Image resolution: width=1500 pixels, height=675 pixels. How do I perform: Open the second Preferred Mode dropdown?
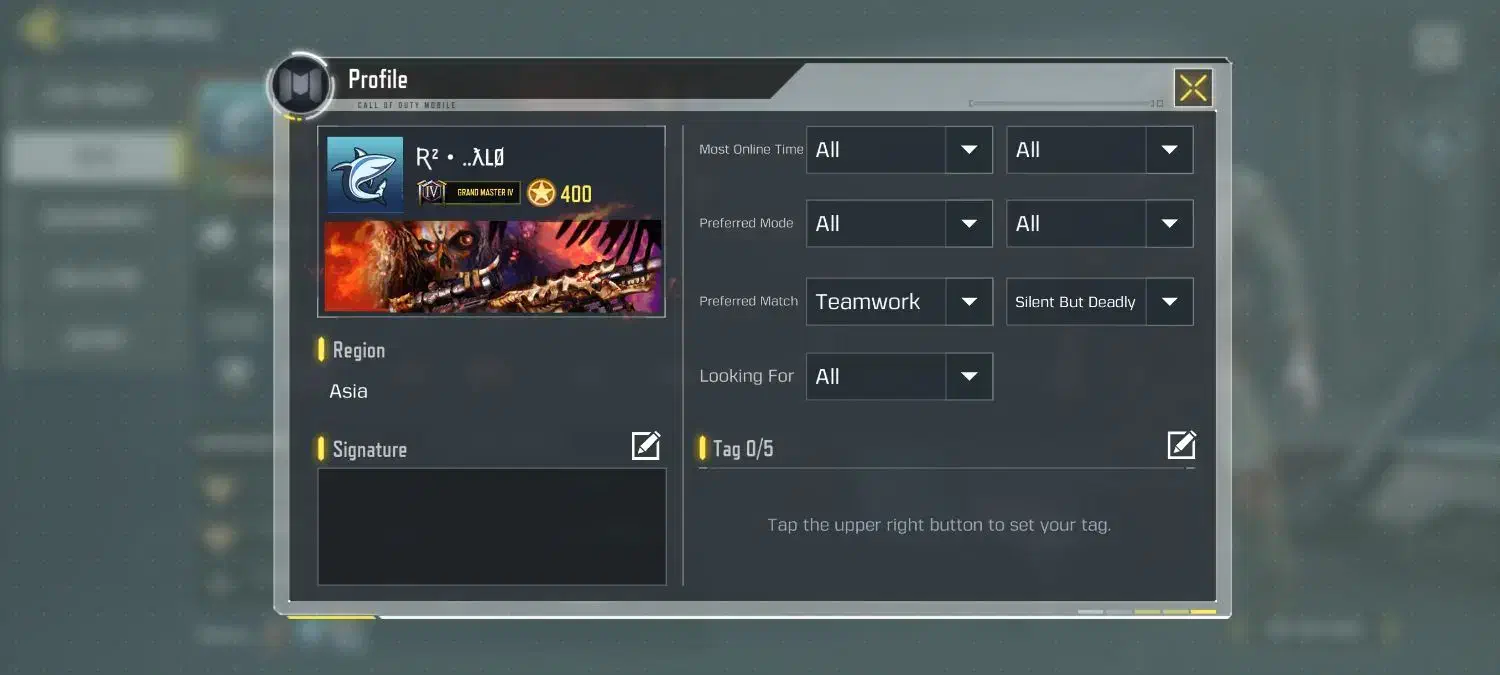tap(1099, 224)
